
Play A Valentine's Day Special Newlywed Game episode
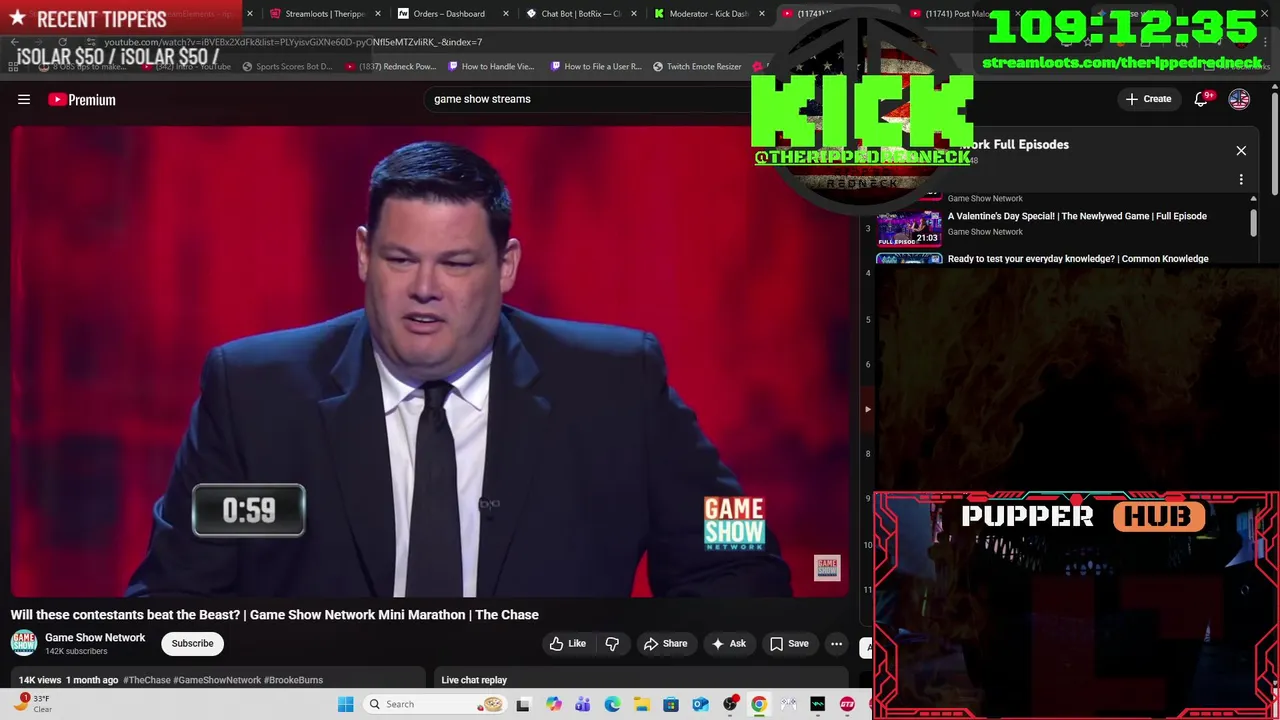pyautogui.click(x=1077, y=216)
